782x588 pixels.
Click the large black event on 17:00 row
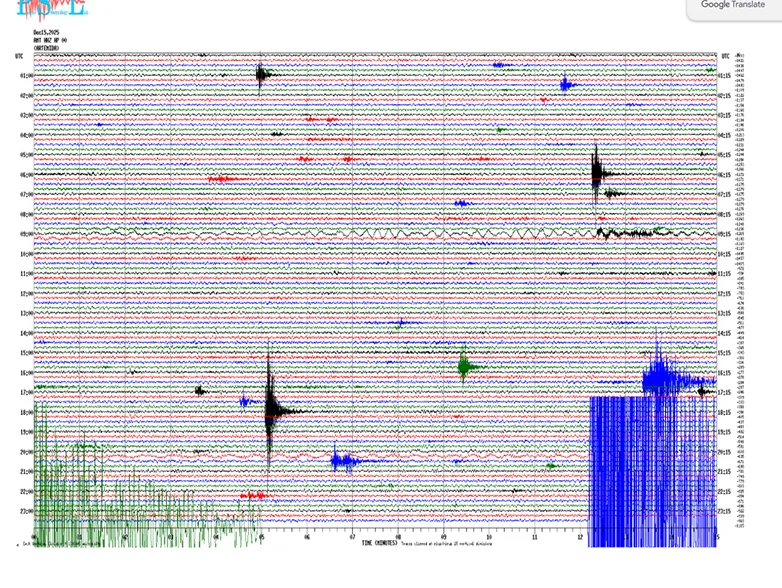point(271,405)
